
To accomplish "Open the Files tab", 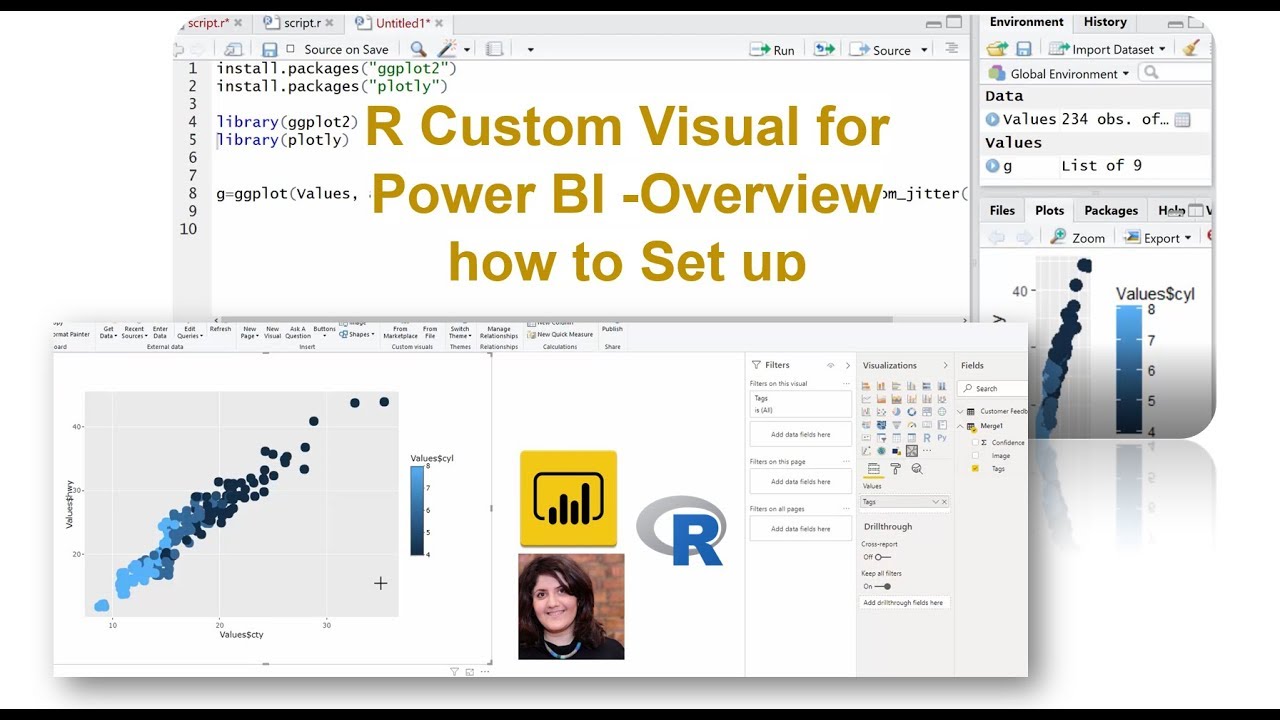I will 1002,210.
